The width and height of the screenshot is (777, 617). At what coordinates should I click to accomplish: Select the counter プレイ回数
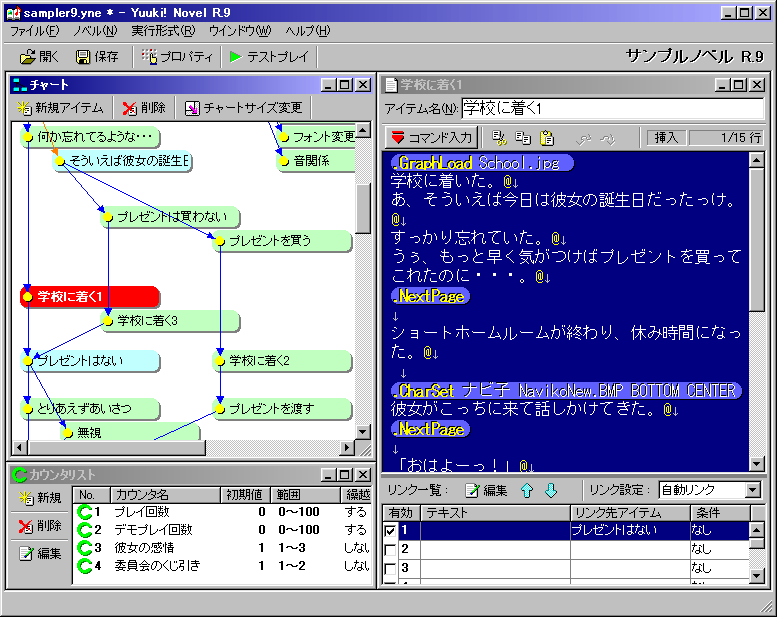[223, 511]
